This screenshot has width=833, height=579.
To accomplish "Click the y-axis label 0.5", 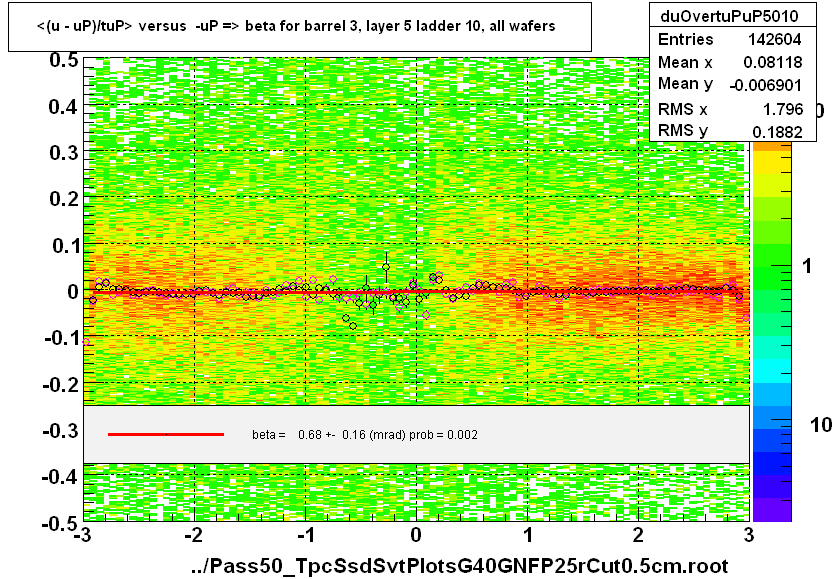I will click(x=64, y=60).
